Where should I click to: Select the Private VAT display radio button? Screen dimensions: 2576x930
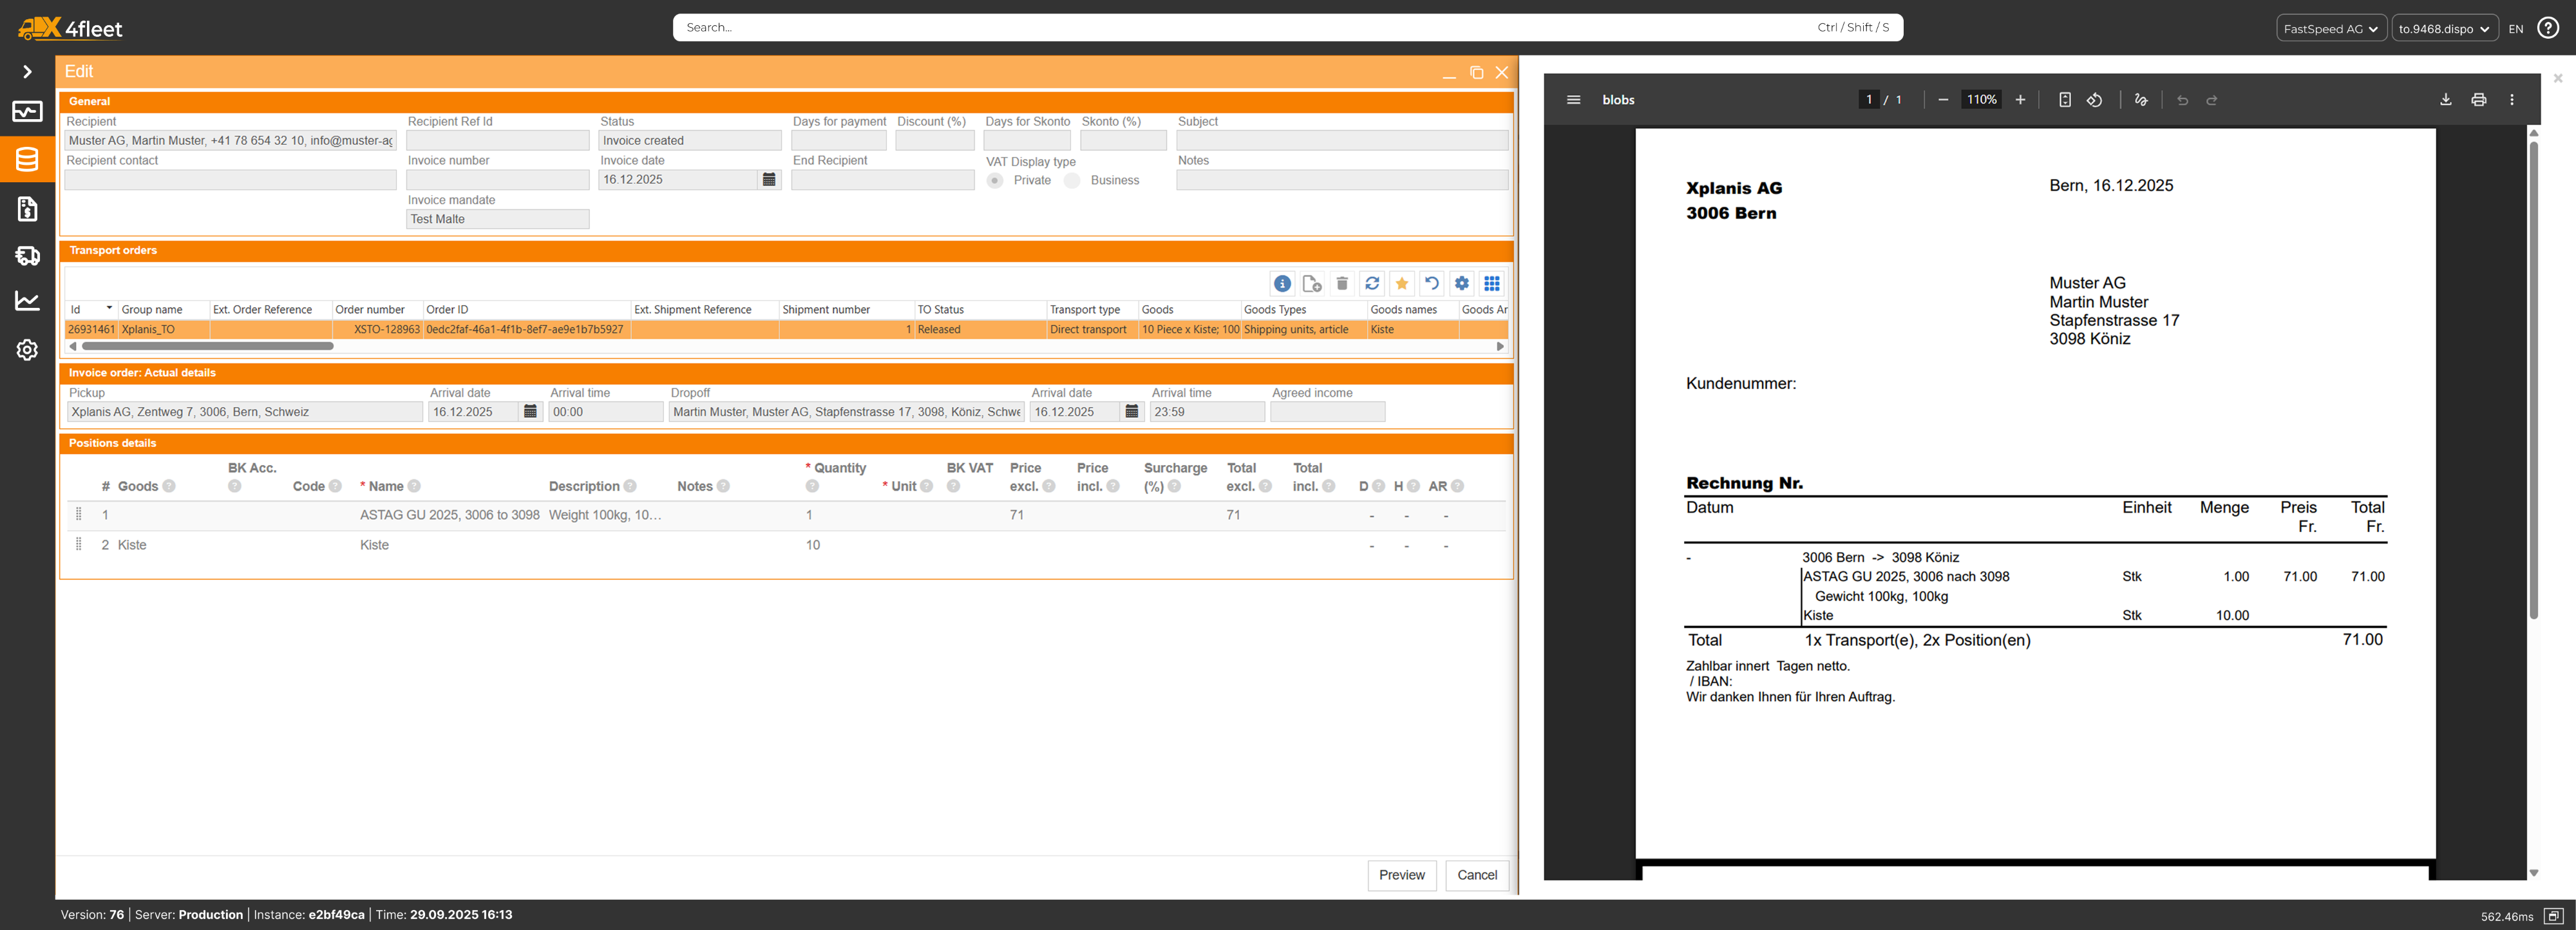pos(995,181)
